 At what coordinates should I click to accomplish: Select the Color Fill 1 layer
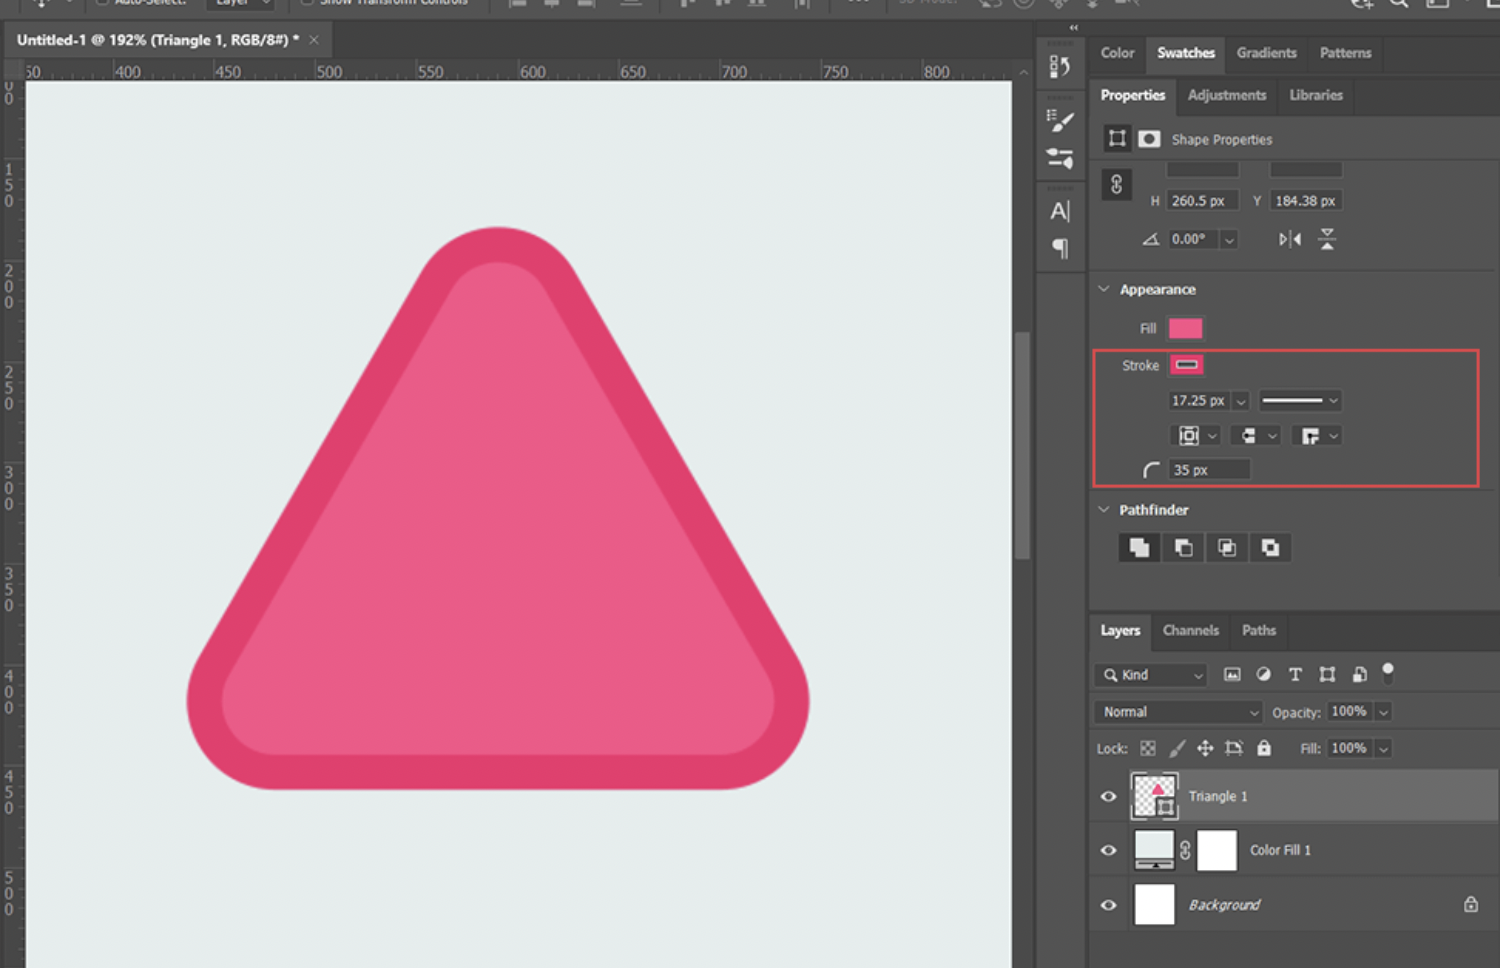[1280, 850]
